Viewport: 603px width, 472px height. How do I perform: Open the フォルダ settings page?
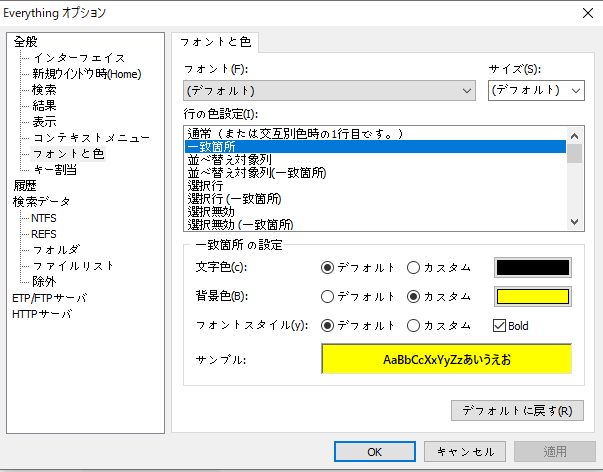pyautogui.click(x=56, y=250)
